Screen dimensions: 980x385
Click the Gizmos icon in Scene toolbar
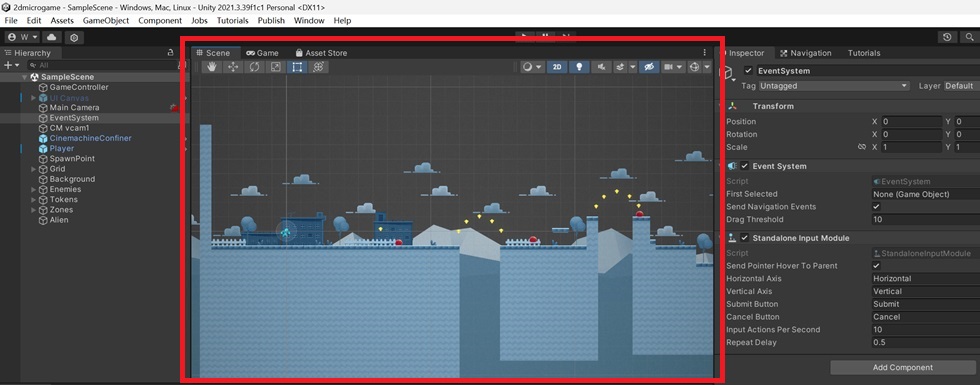tap(694, 67)
